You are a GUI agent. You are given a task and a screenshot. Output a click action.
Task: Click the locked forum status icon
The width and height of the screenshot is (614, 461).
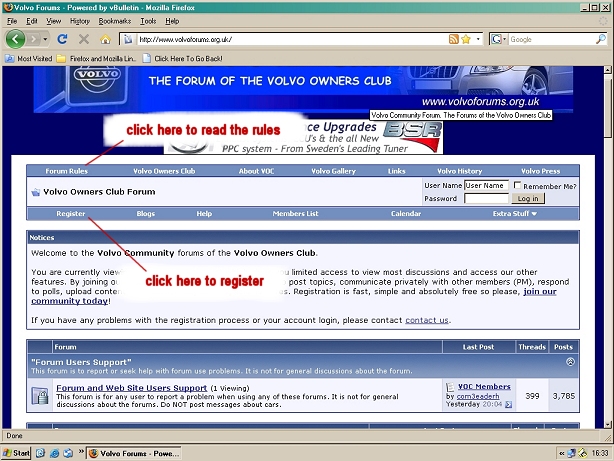pos(40,396)
